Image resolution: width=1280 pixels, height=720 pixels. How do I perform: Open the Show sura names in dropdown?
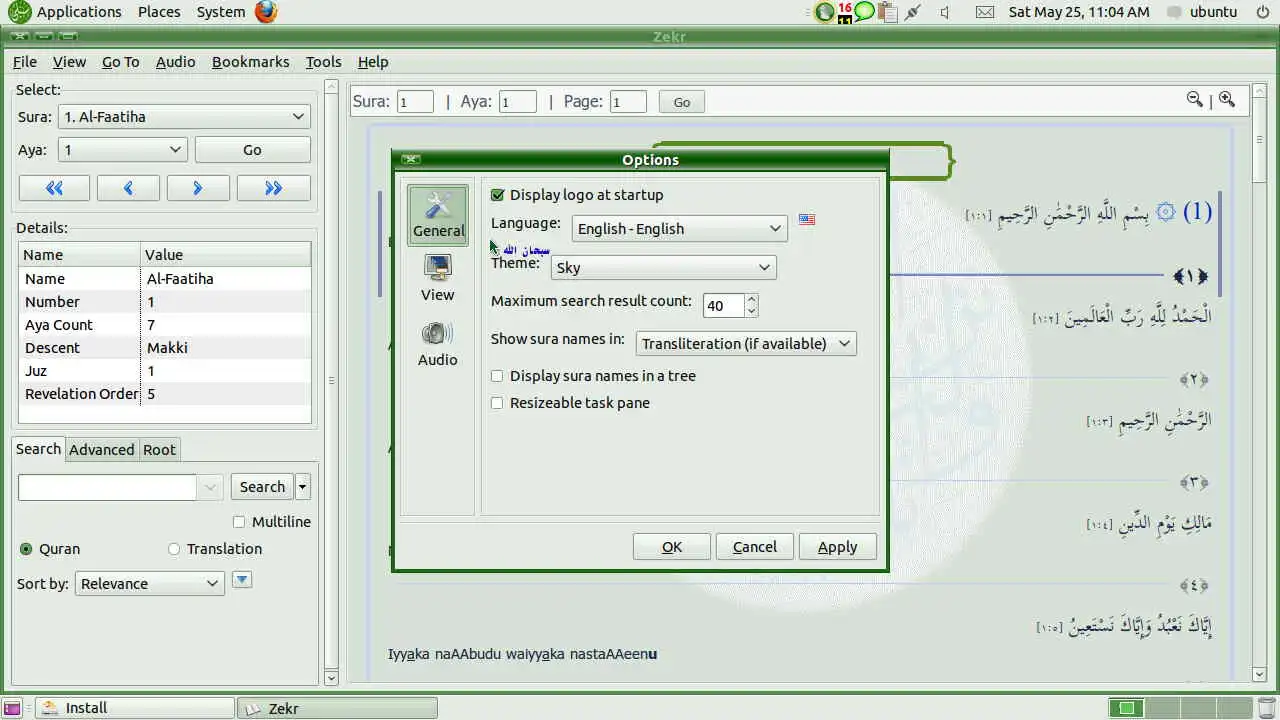(746, 343)
